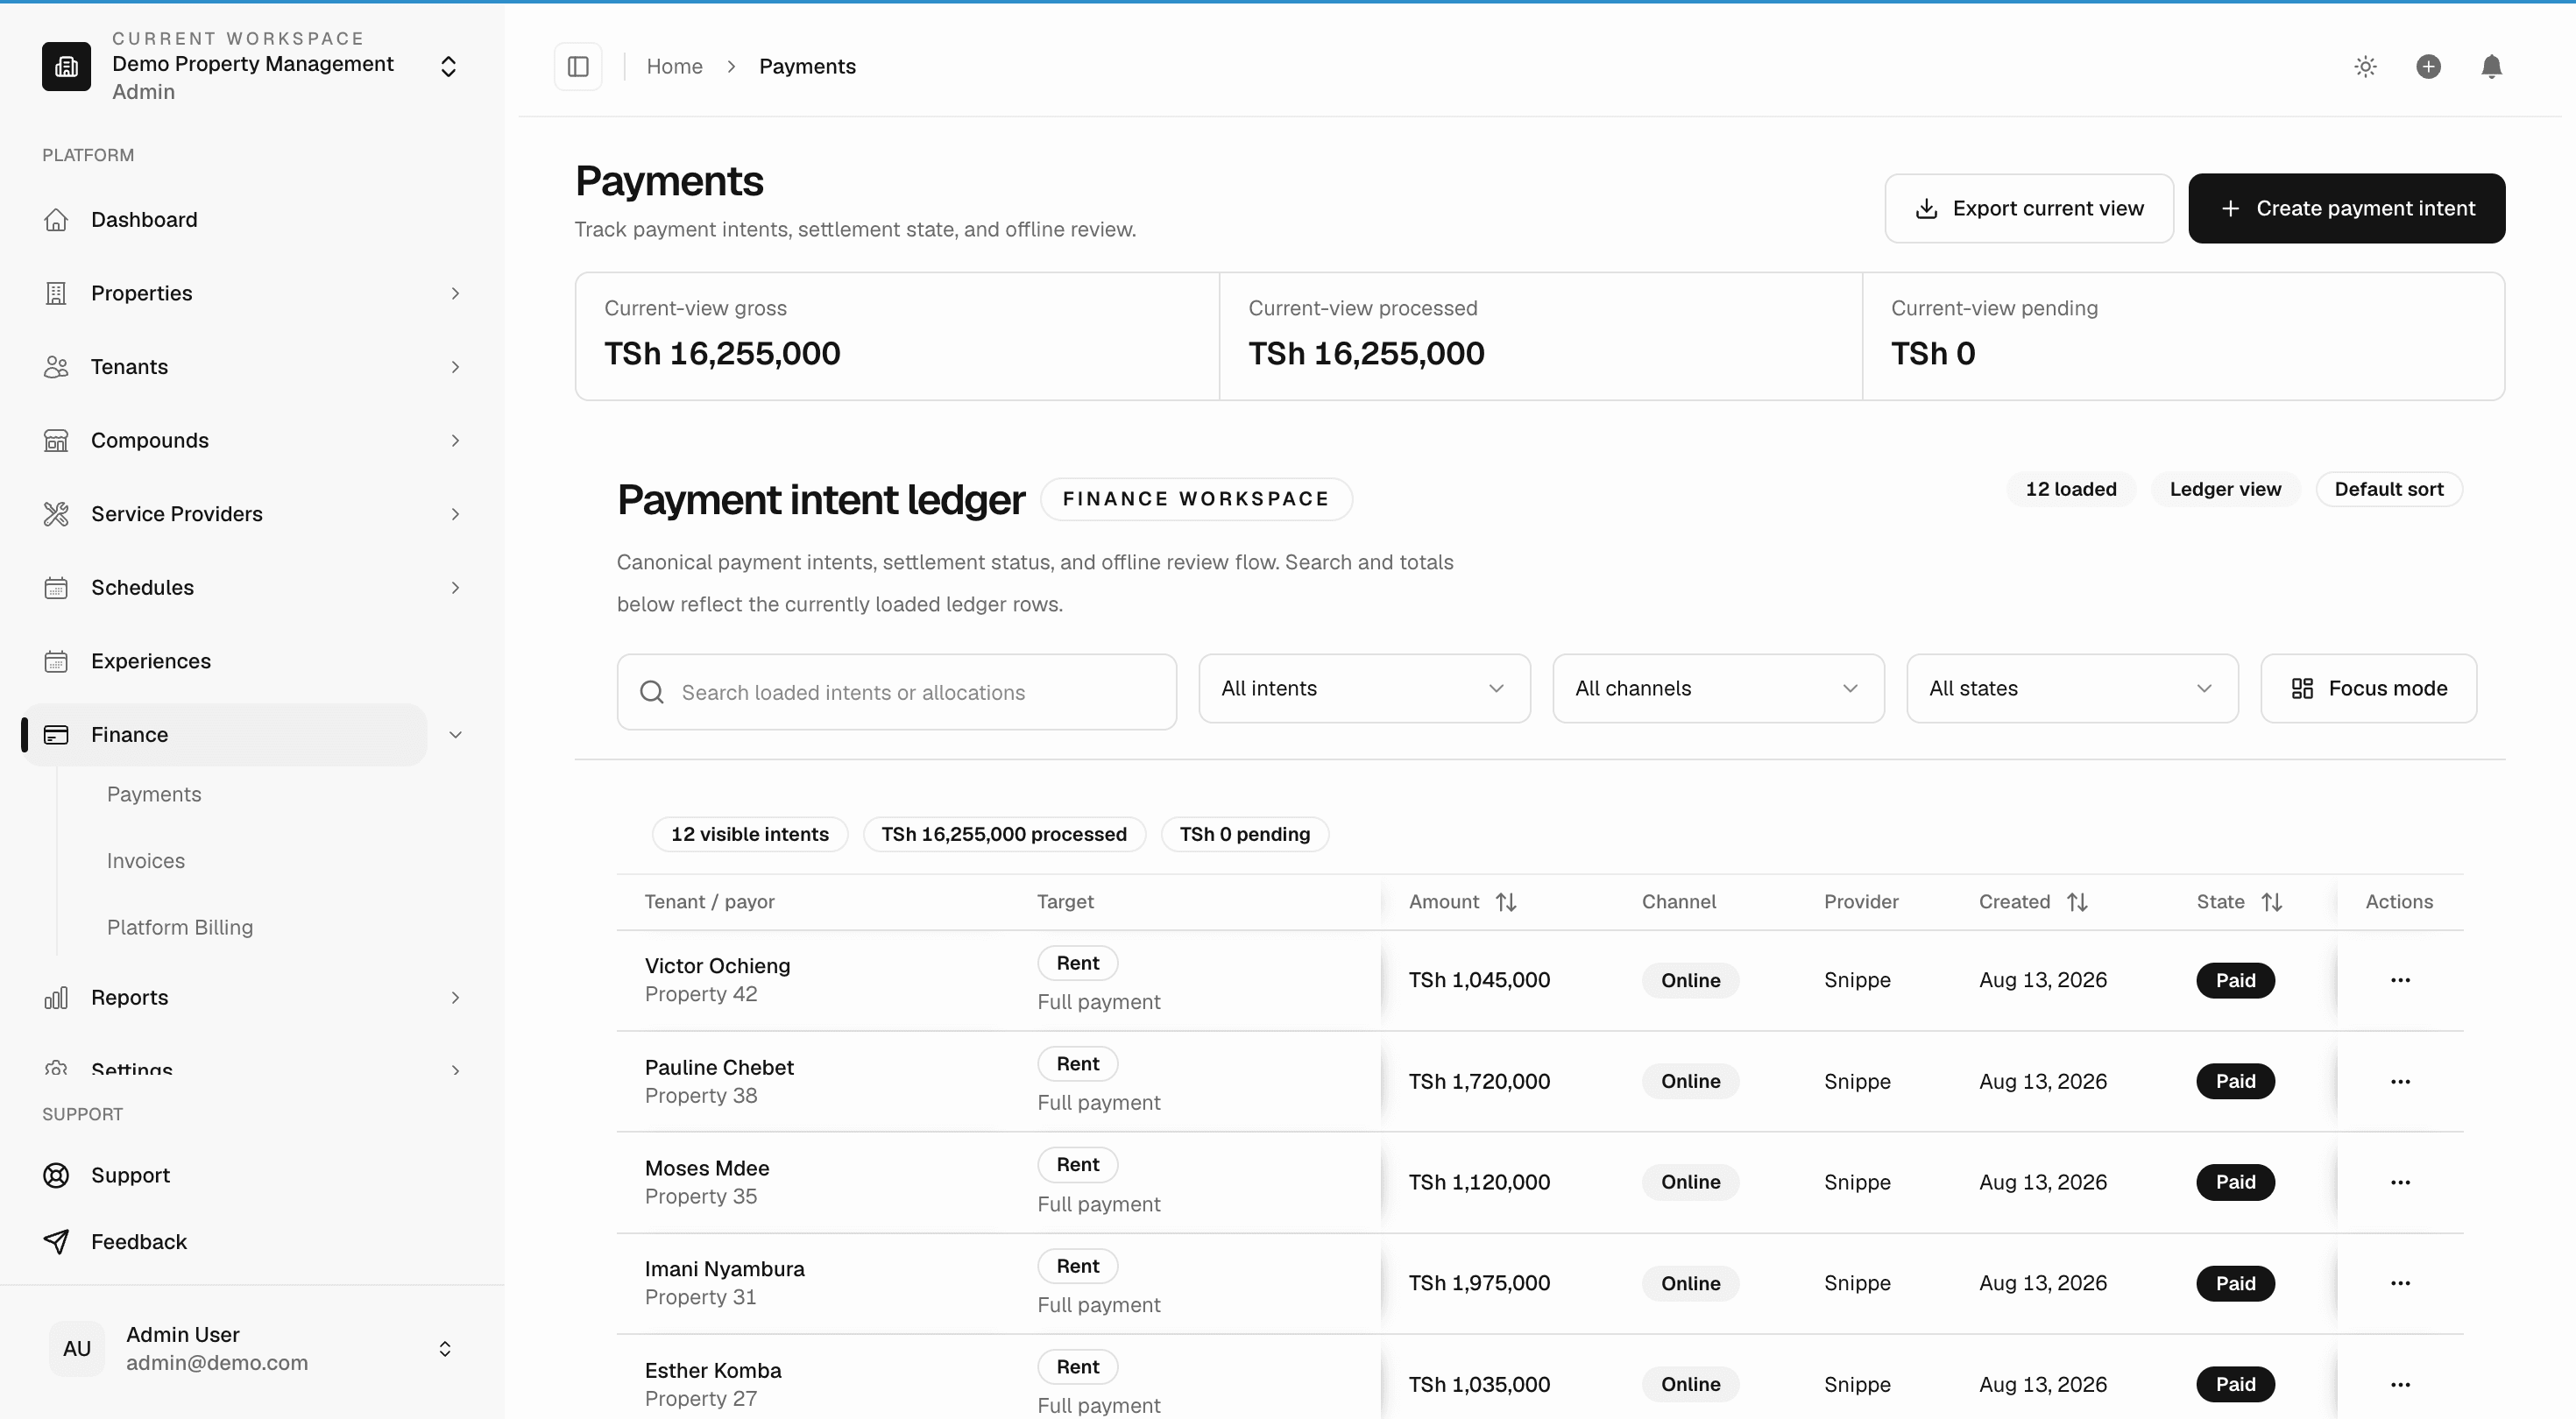Screen dimensions: 2576x1419
Task: Click the Dashboard home icon
Action: pos(56,219)
